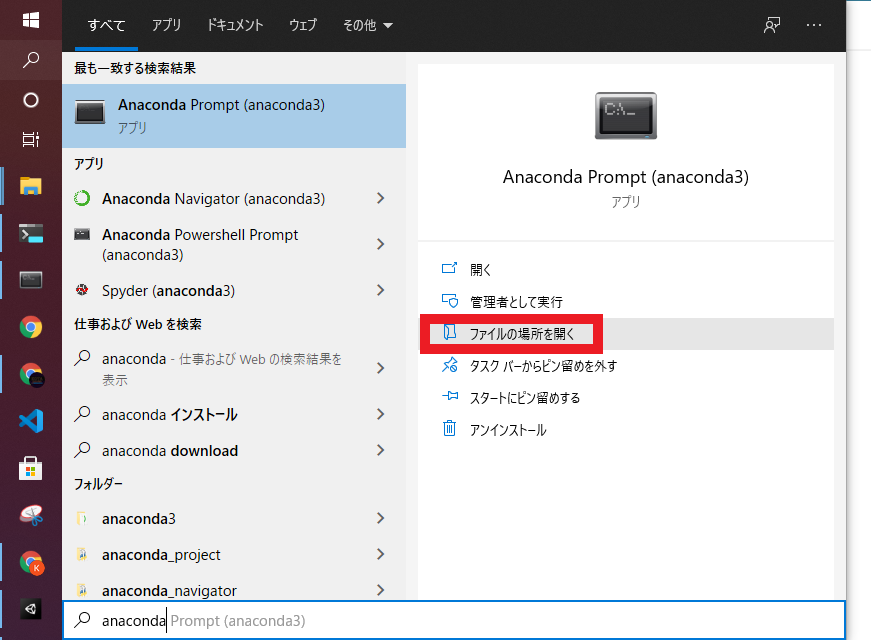This screenshot has height=640, width=871.
Task: Expand anaconda web search result arrow
Action: pyautogui.click(x=381, y=368)
